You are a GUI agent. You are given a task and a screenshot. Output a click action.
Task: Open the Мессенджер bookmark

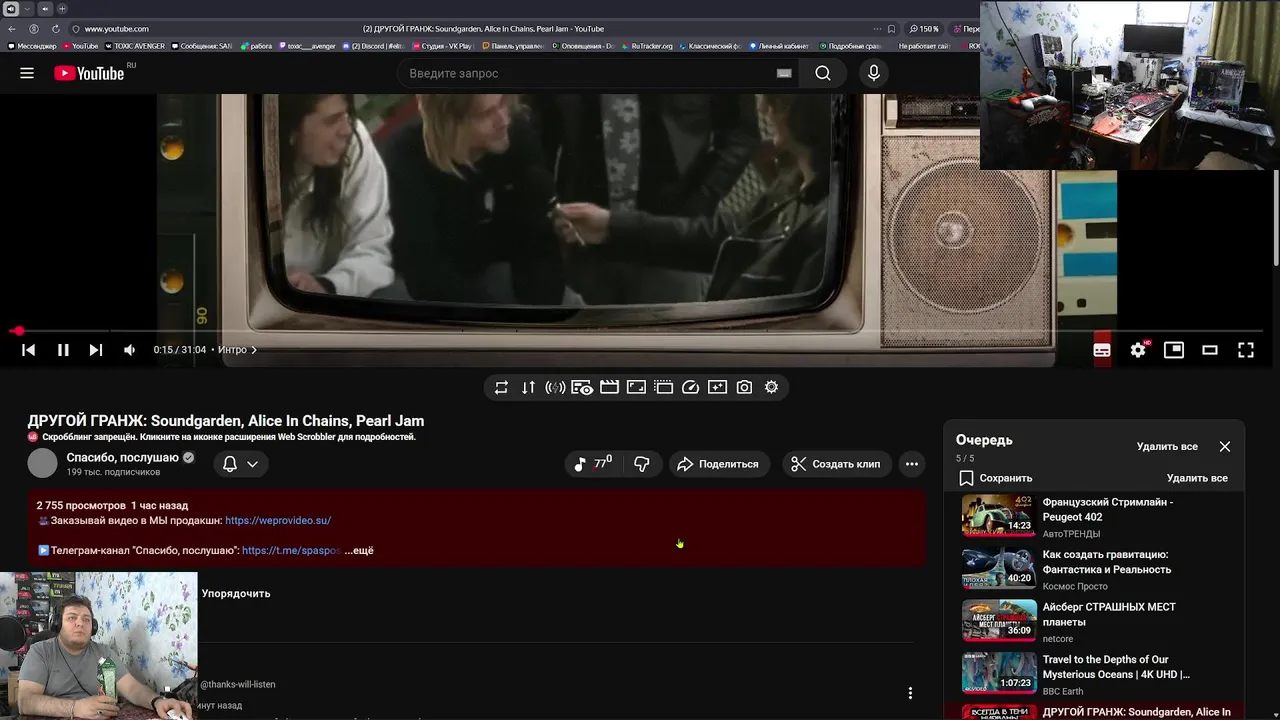pos(32,46)
